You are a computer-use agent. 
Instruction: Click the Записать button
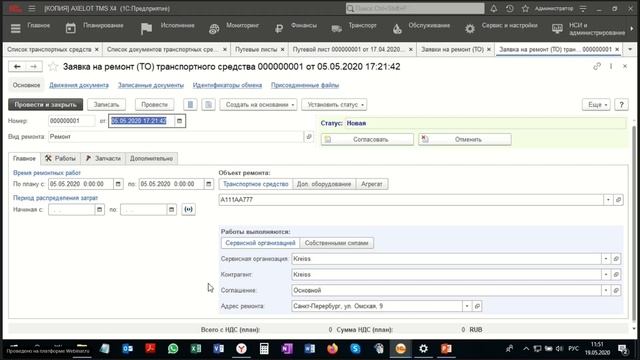(x=106, y=104)
